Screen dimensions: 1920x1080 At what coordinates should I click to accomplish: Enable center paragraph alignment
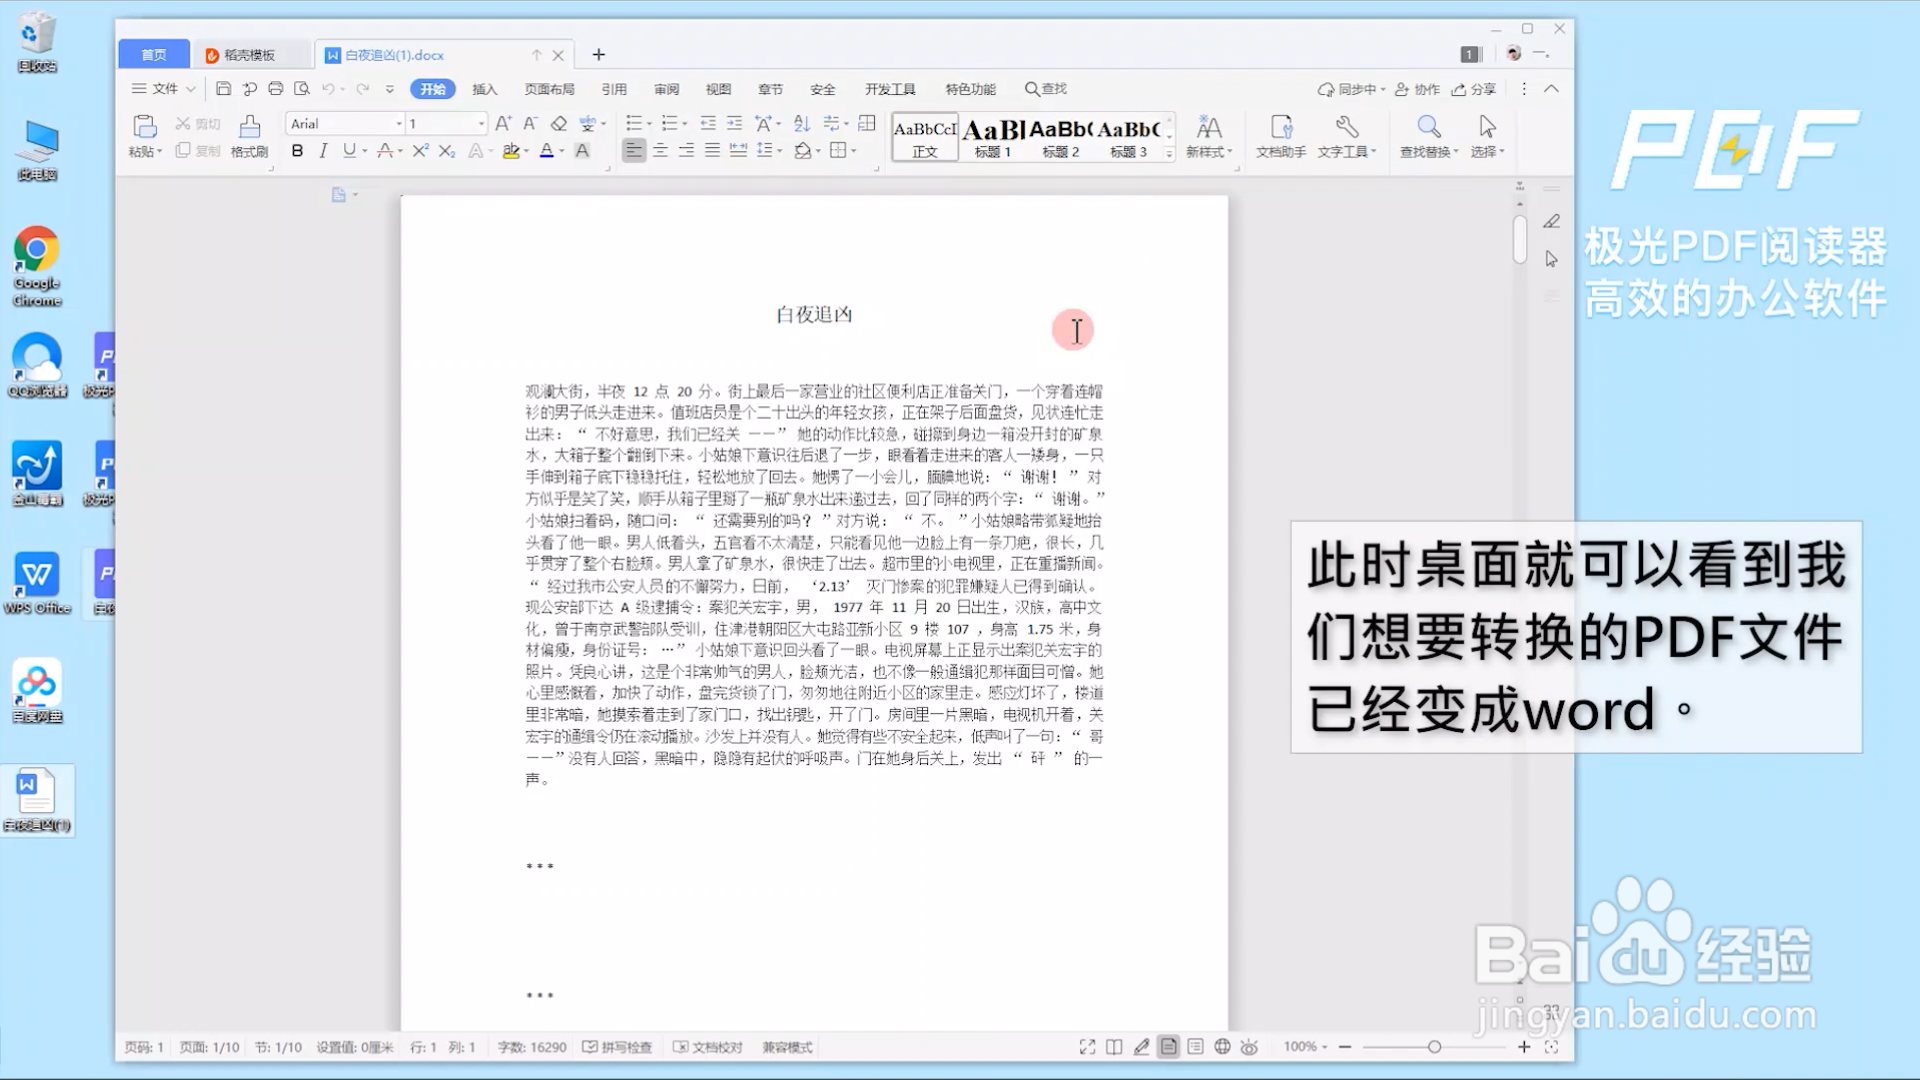click(x=660, y=151)
